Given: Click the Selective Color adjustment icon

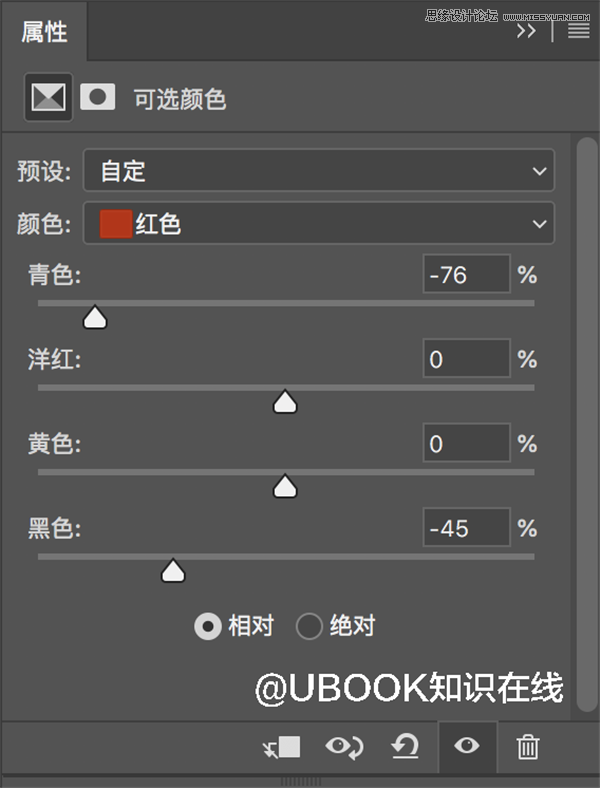Looking at the screenshot, I should pos(48,97).
